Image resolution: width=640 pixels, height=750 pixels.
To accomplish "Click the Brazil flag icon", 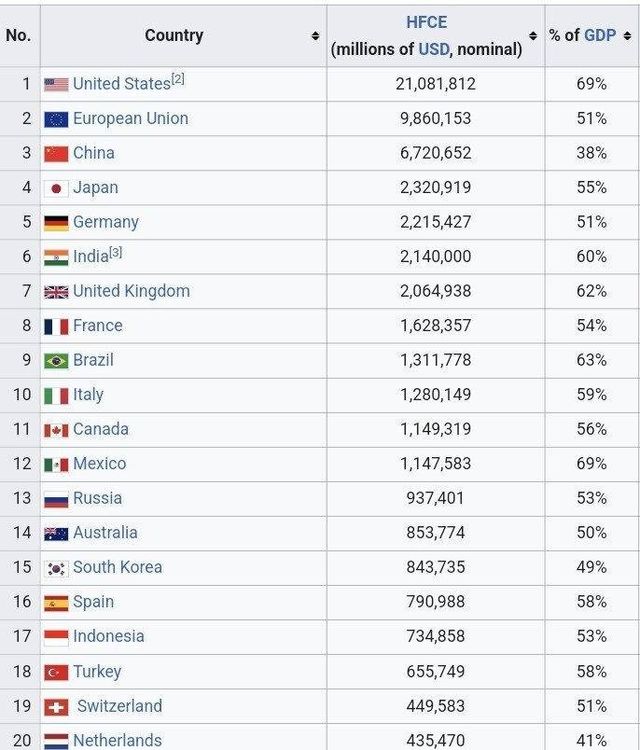I will point(56,361).
